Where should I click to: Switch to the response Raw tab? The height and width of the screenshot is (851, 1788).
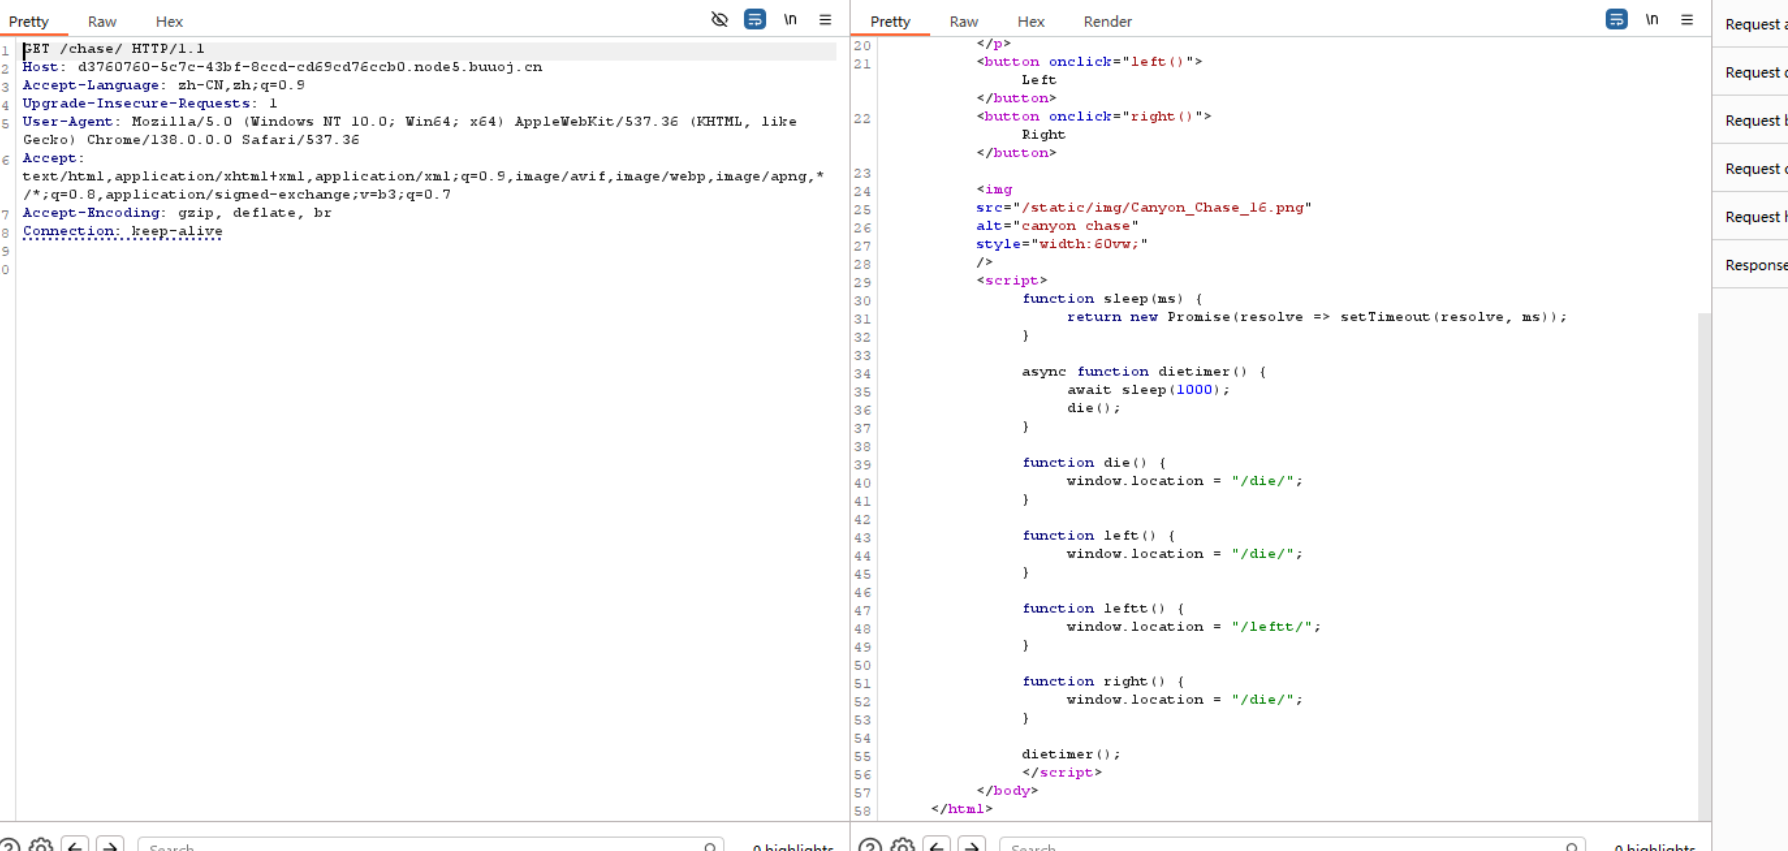(x=964, y=21)
